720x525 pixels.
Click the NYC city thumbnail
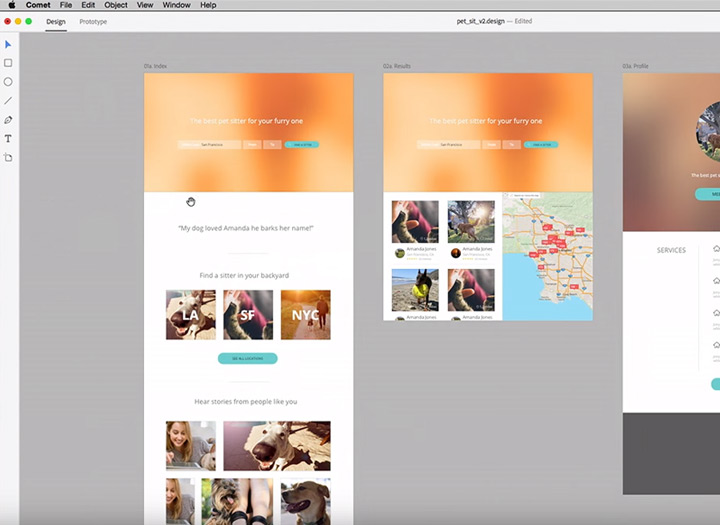[x=305, y=315]
